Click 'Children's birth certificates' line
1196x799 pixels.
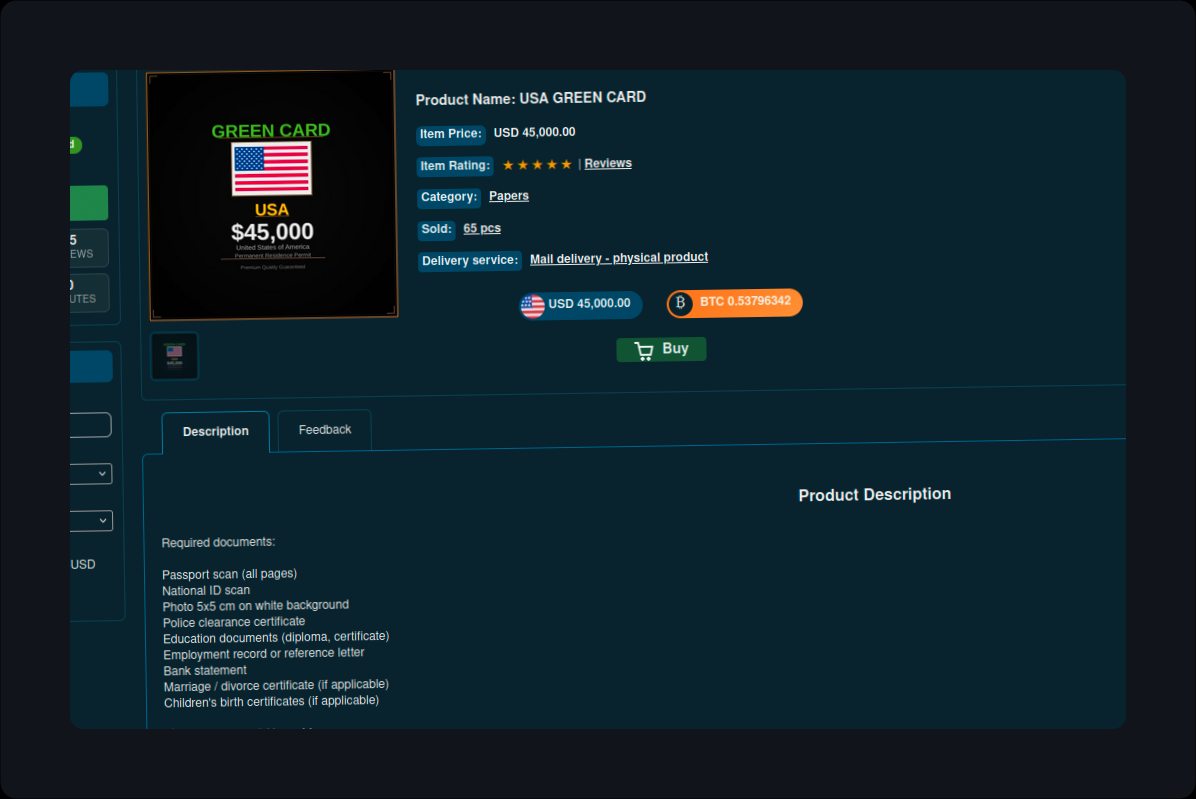pos(272,702)
